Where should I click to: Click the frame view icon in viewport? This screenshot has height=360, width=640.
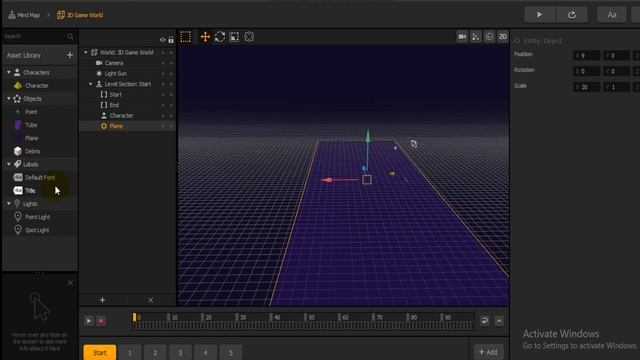(489, 37)
